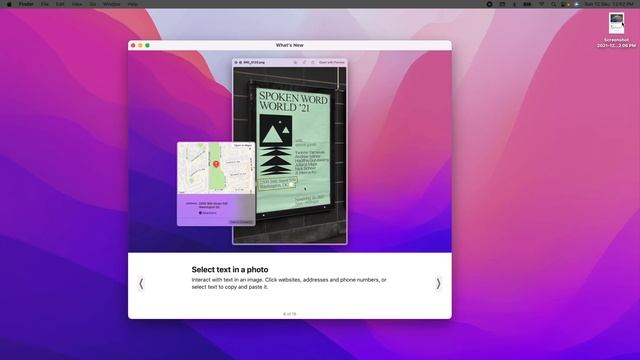Open the Wi-Fi status menu
Viewport: 640px width, 360px height.
point(541,4)
